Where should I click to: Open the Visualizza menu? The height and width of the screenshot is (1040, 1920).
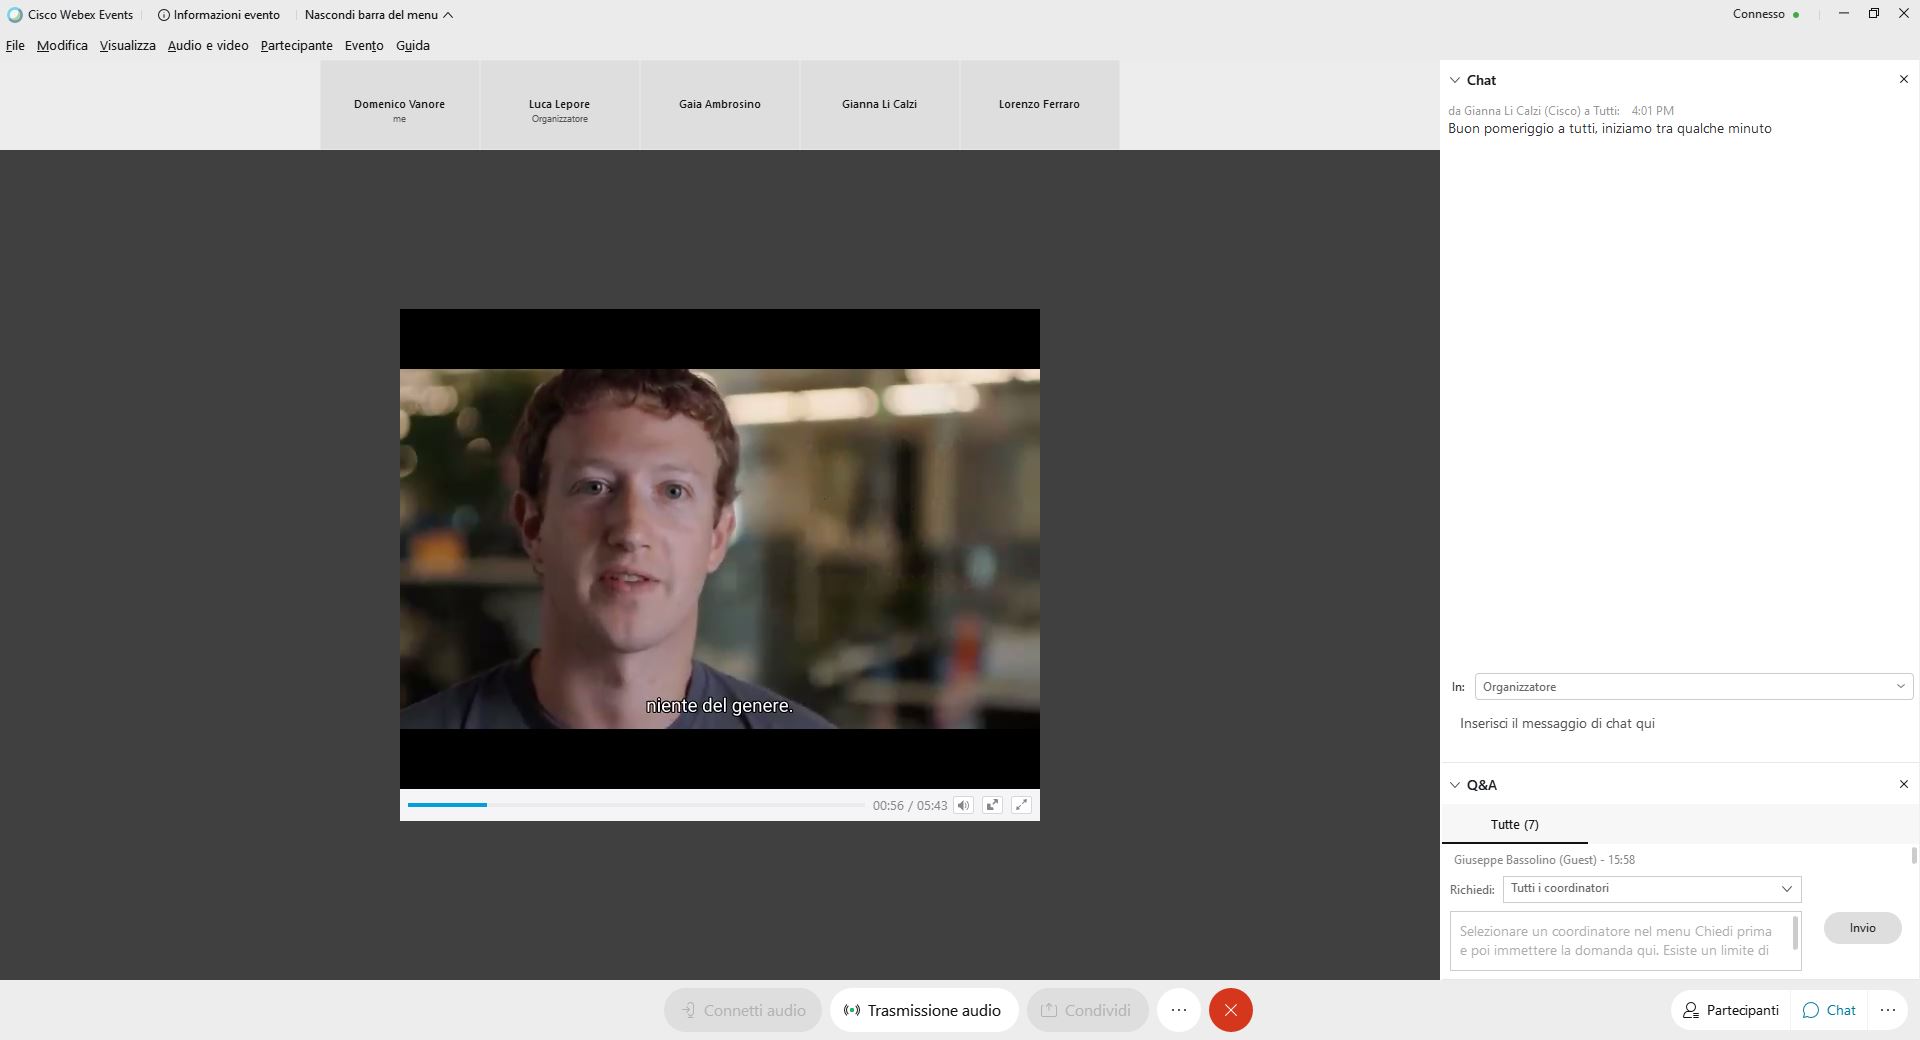coord(127,46)
